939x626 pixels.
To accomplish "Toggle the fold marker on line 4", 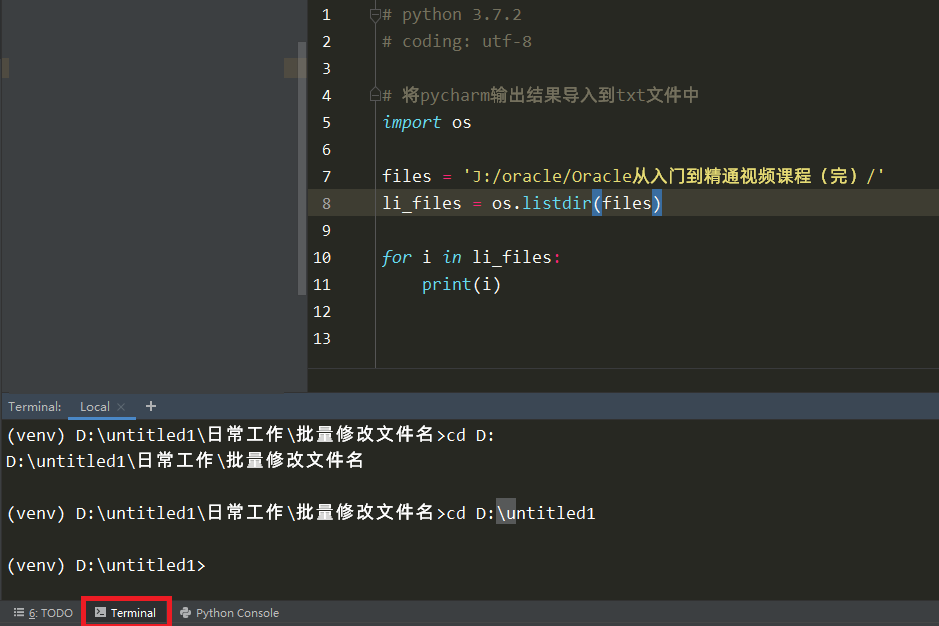I will (x=375, y=95).
